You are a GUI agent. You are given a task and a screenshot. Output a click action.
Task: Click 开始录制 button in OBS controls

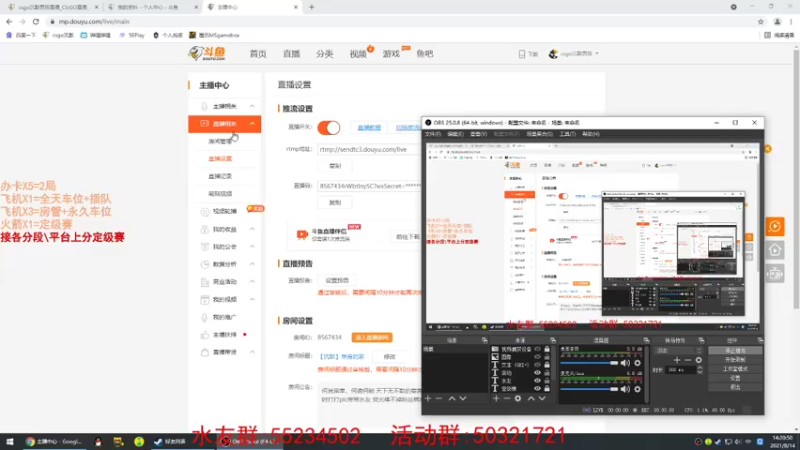pos(735,360)
